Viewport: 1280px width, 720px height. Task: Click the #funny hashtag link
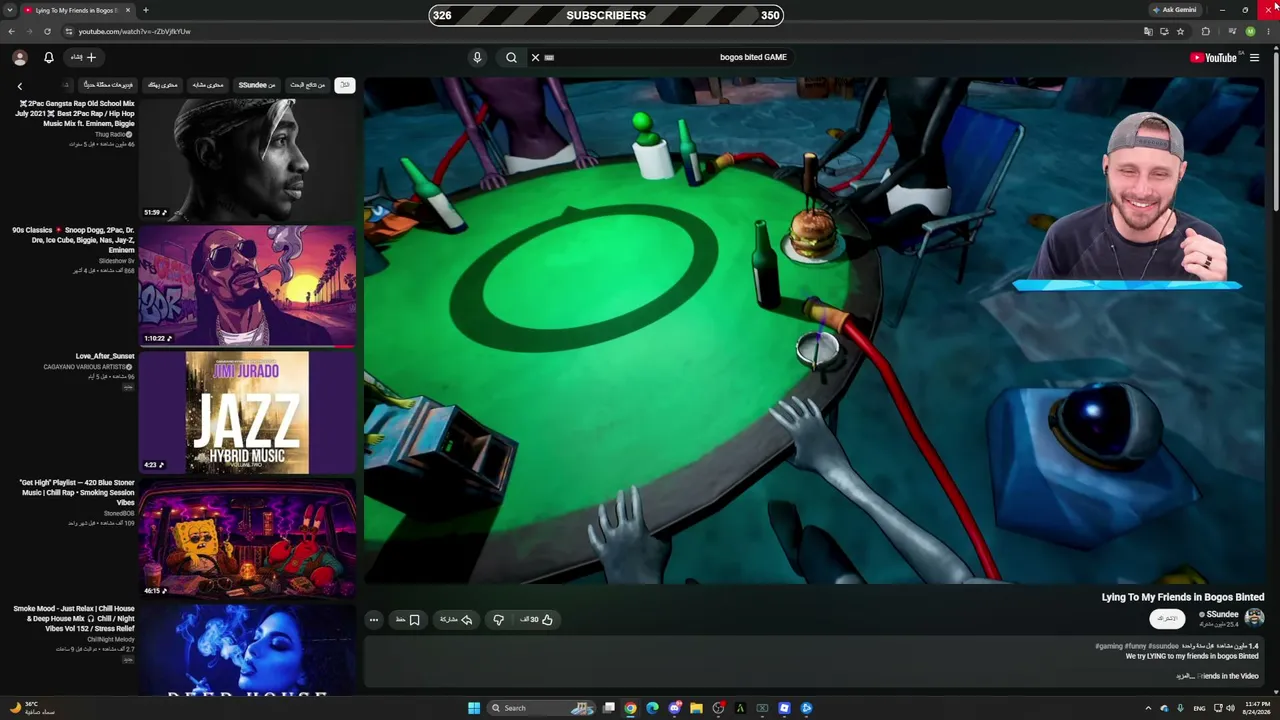pos(1135,646)
